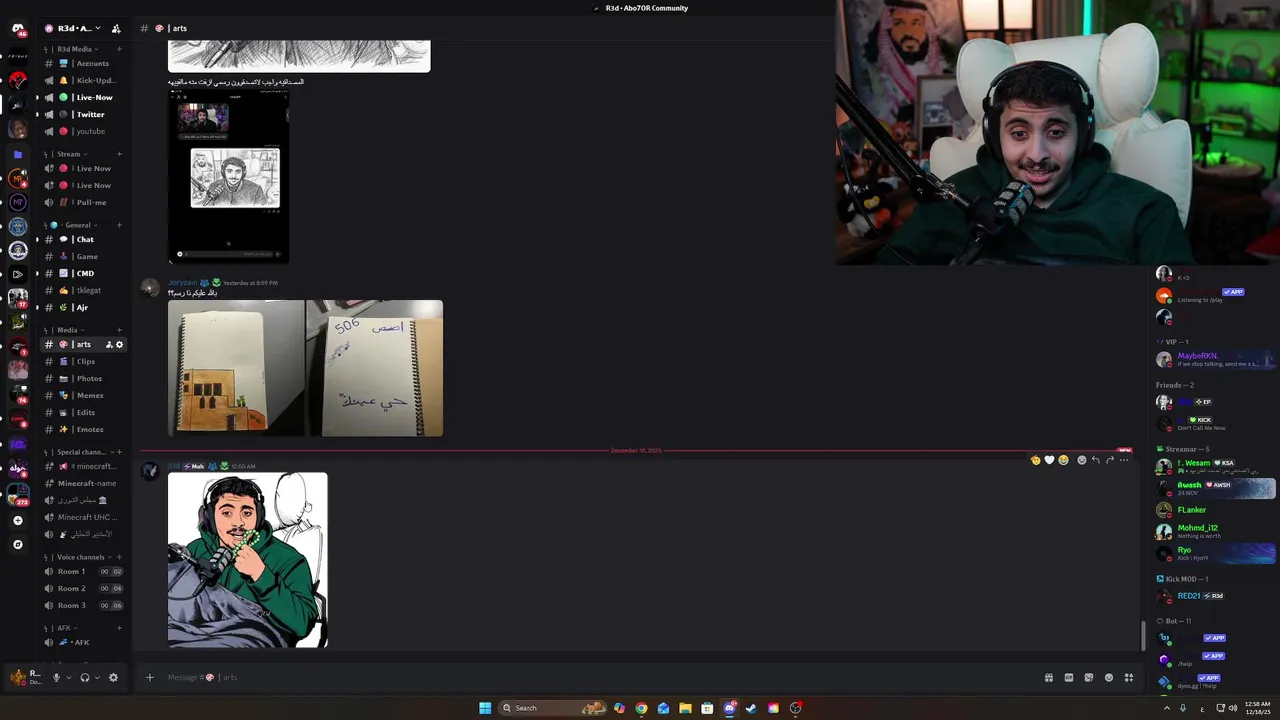
Task: Toggle headphones deafen in user panel
Action: point(84,677)
